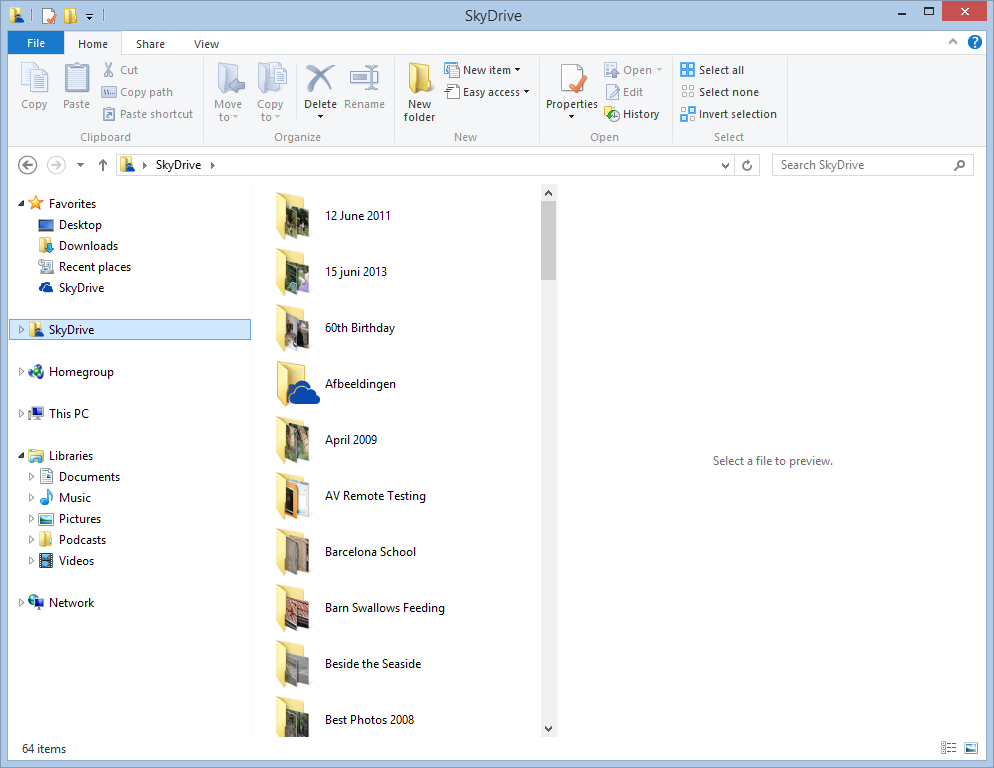Open the File menu tab
Image resolution: width=994 pixels, height=768 pixels.
(x=36, y=43)
